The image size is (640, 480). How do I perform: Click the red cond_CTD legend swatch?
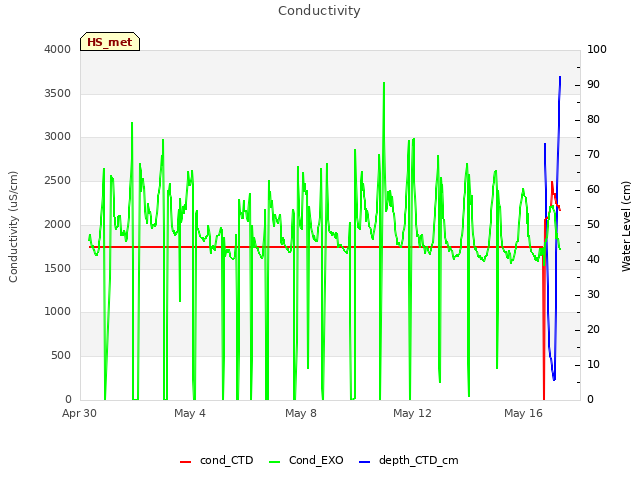[185, 462]
